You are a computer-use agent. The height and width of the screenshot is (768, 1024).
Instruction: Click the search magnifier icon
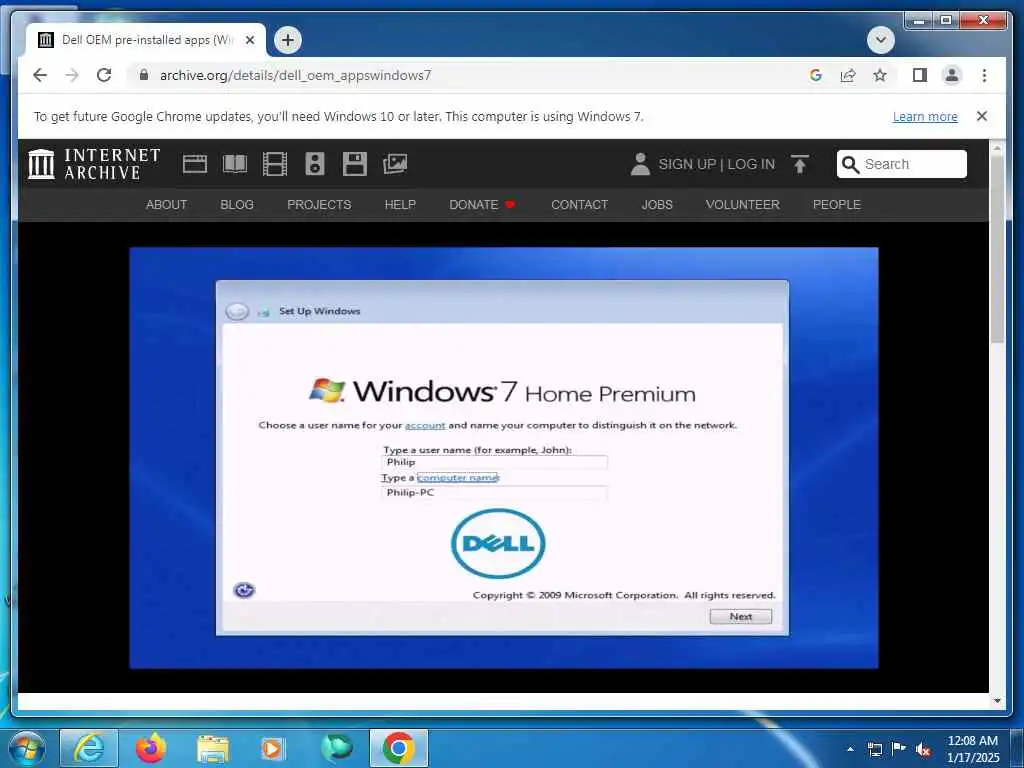click(x=850, y=165)
